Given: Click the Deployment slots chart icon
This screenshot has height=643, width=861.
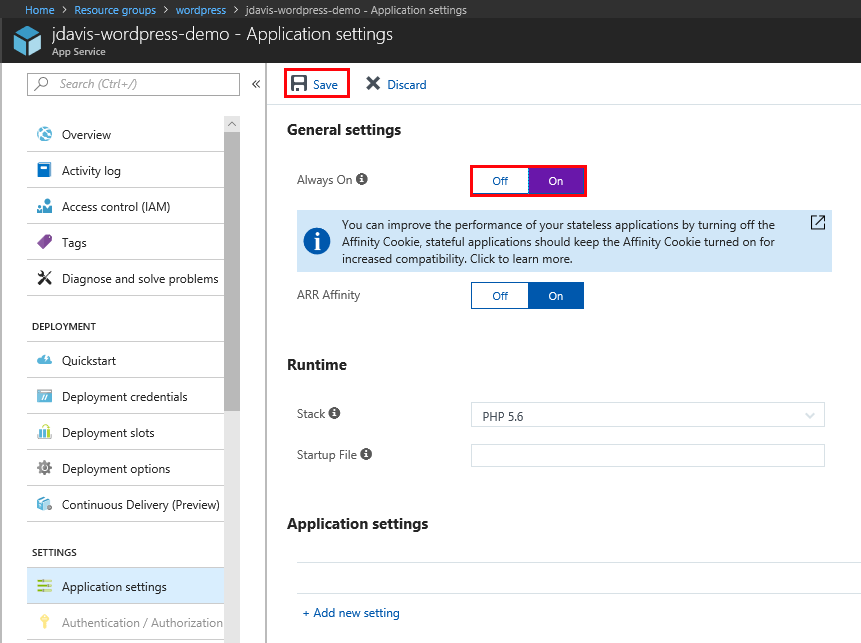Looking at the screenshot, I should [44, 432].
